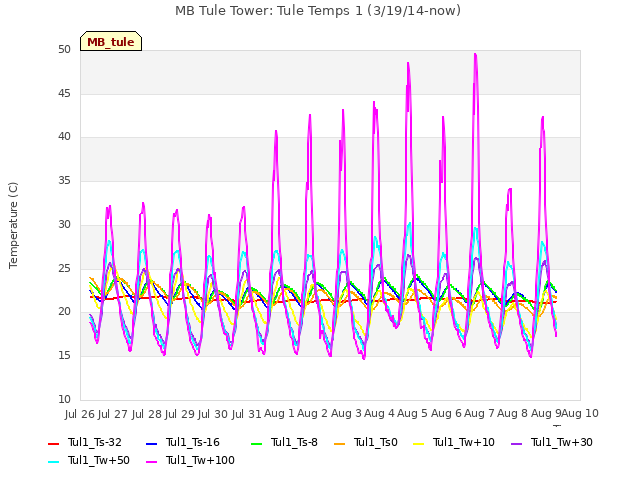The height and width of the screenshot is (480, 640).
Task: Select the Tul1_Tw+30 legend label
Action: click(x=562, y=442)
